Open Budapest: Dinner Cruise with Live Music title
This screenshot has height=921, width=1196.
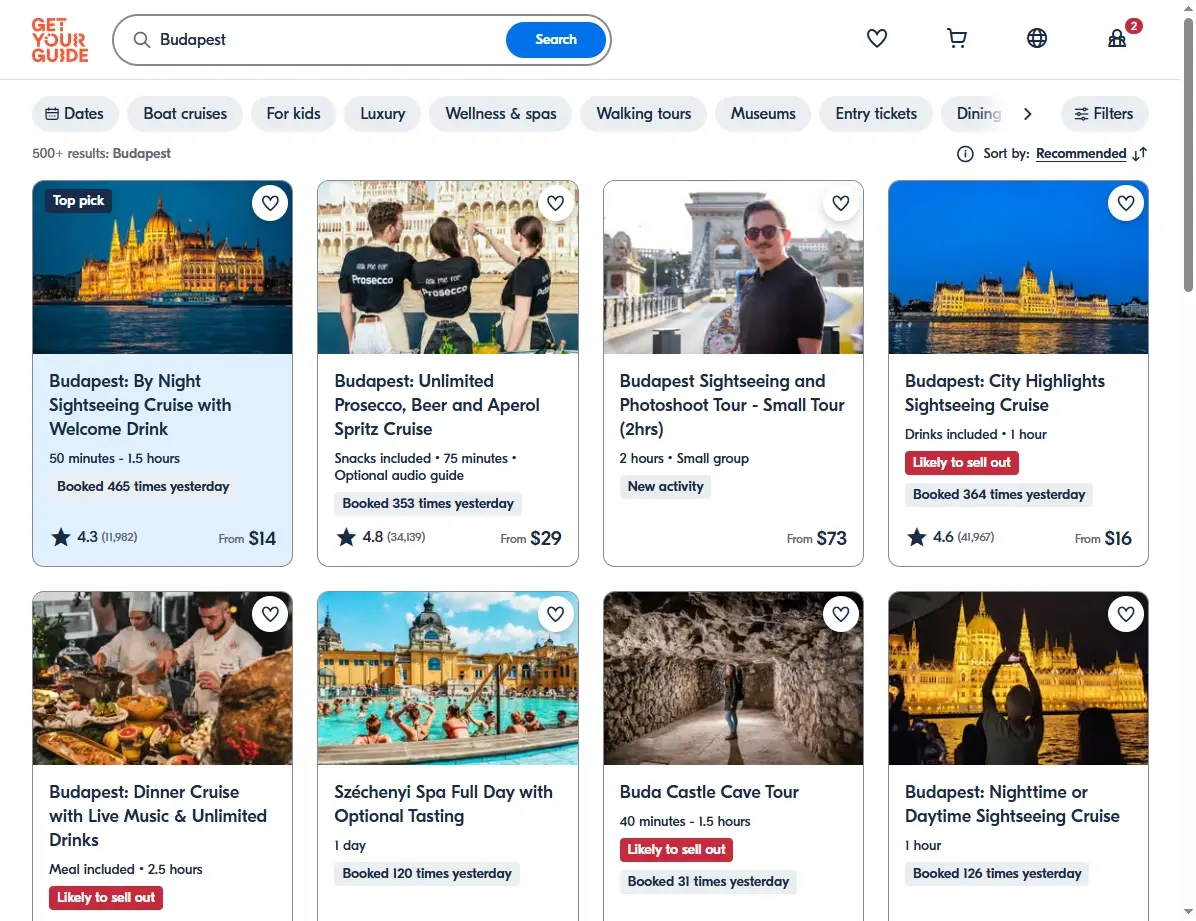click(158, 816)
